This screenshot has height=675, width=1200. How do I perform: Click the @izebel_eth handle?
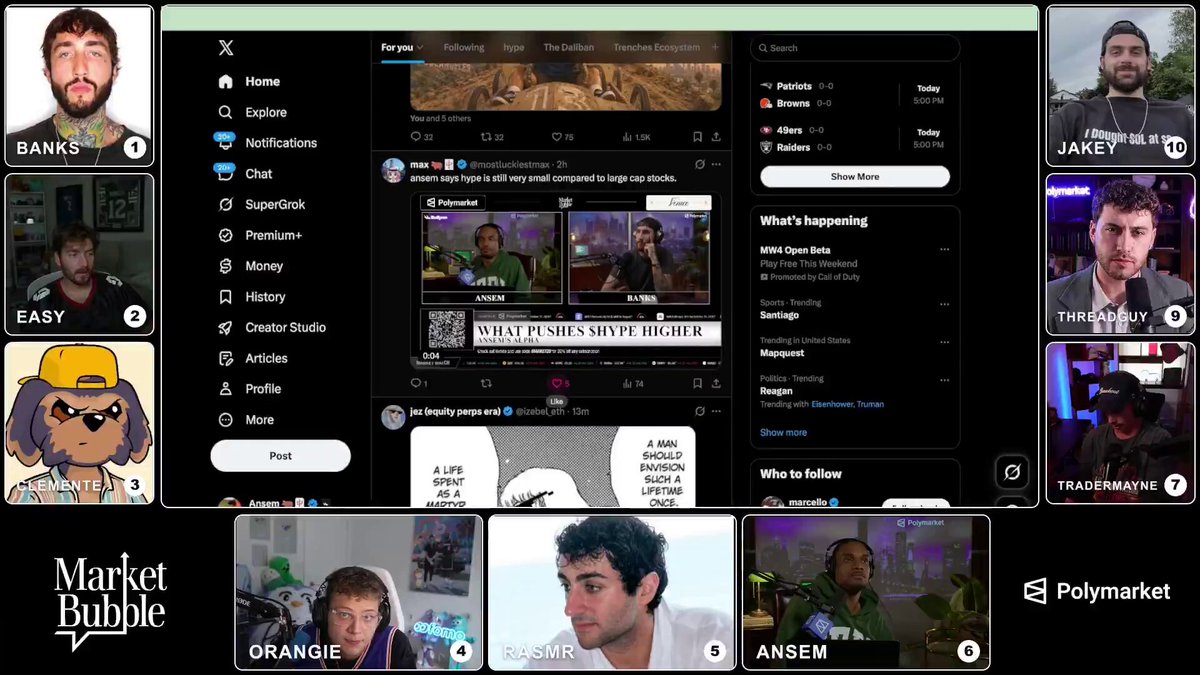pyautogui.click(x=543, y=411)
